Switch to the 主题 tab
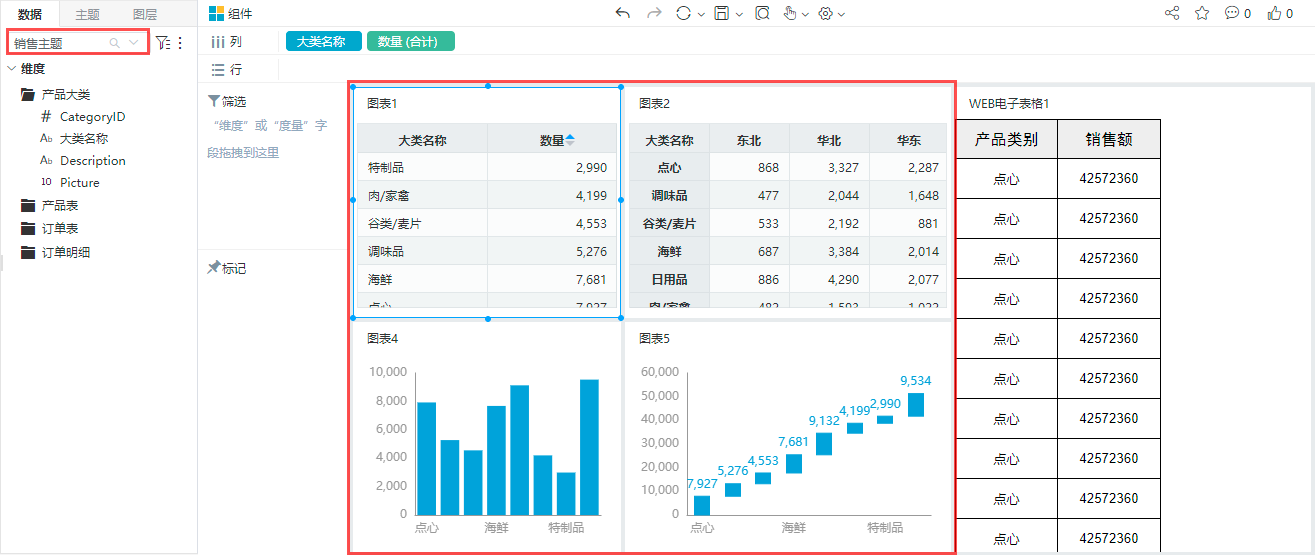 tap(87, 14)
